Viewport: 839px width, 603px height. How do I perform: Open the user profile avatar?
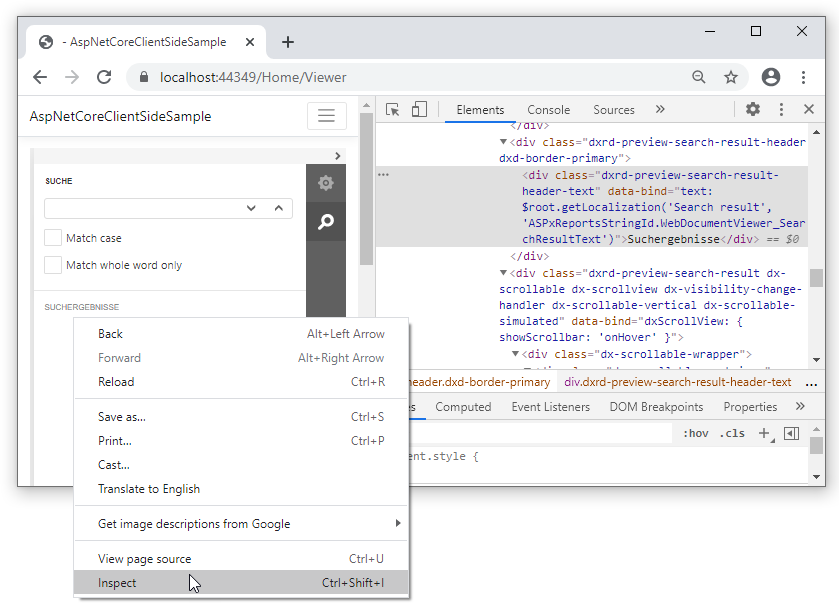pyautogui.click(x=771, y=77)
